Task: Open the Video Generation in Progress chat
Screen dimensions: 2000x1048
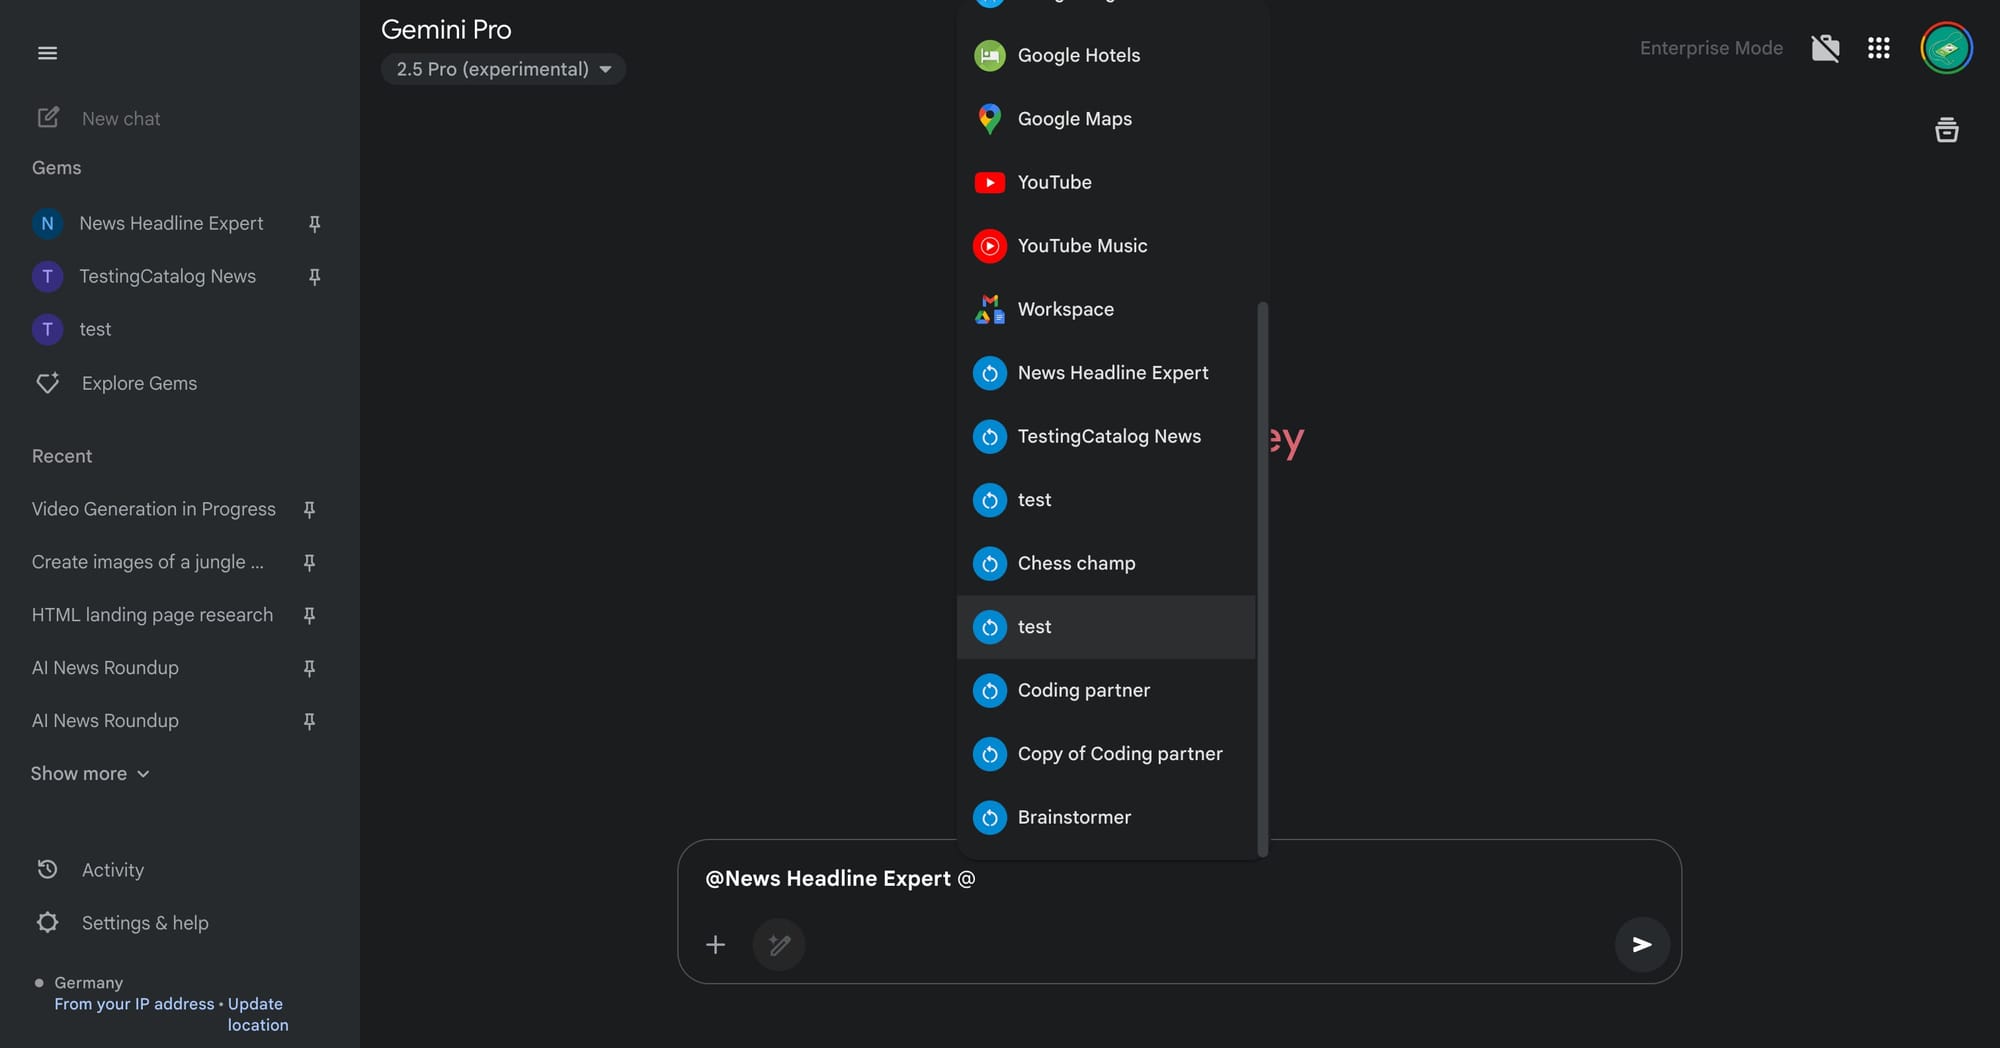Action: [x=153, y=509]
